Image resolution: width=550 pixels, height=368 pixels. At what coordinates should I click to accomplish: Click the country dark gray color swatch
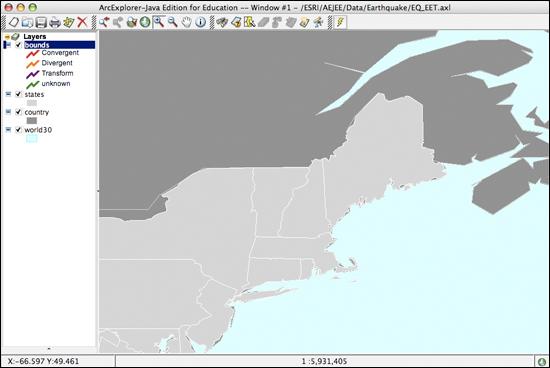(x=32, y=121)
